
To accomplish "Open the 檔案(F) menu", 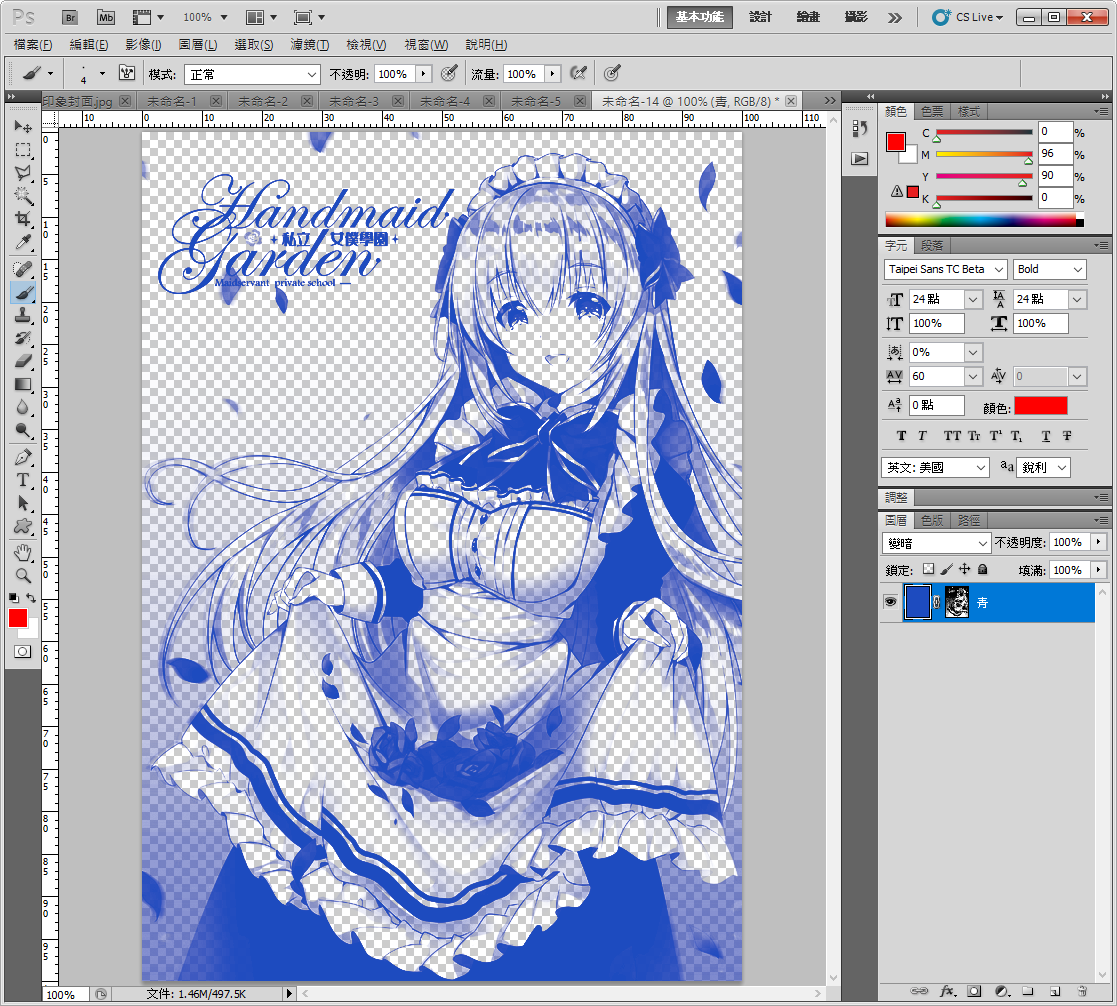I will (33, 45).
